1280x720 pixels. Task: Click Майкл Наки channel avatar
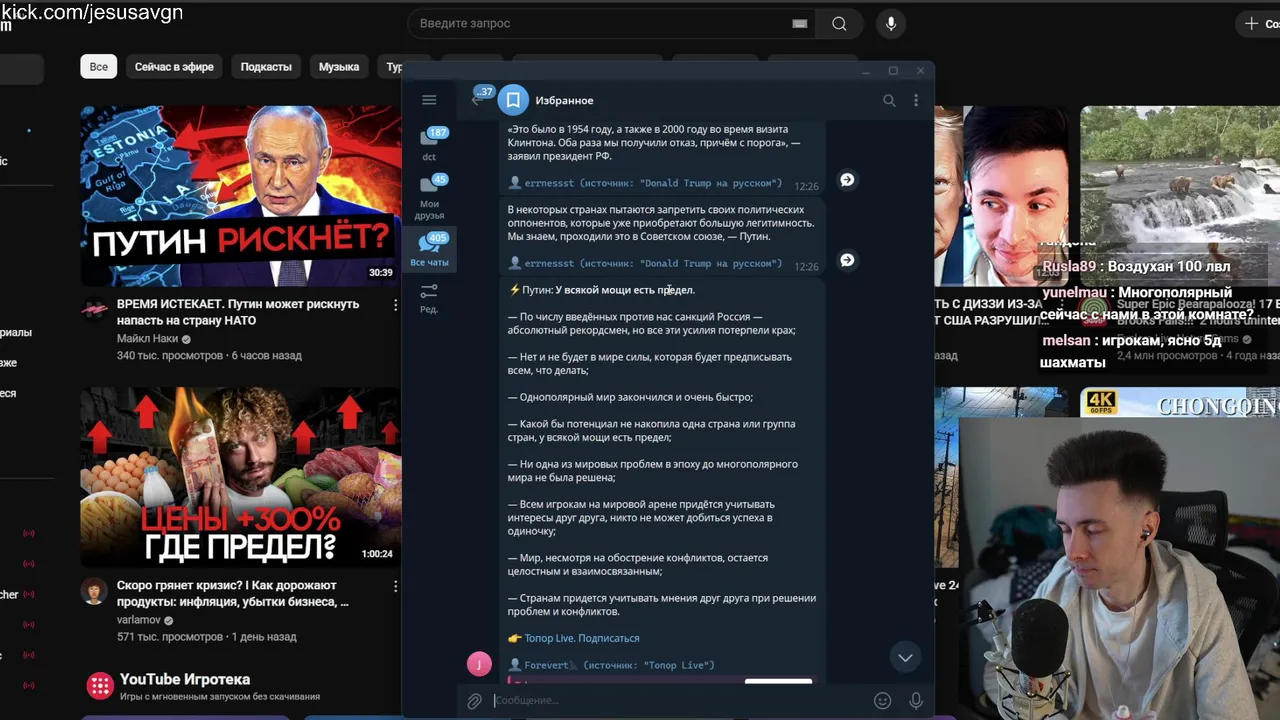[94, 309]
